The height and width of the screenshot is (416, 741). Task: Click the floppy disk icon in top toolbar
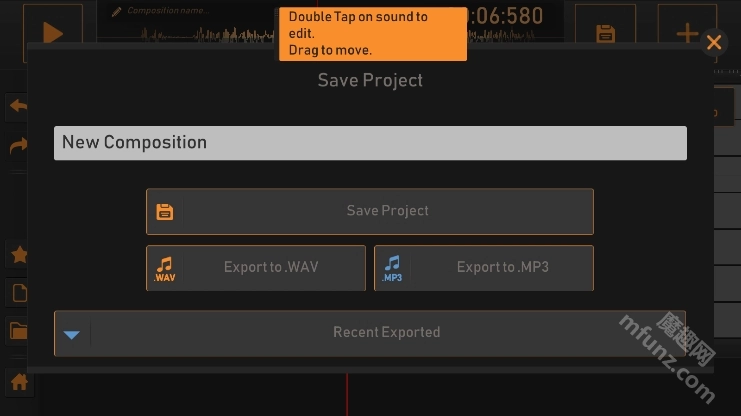605,32
